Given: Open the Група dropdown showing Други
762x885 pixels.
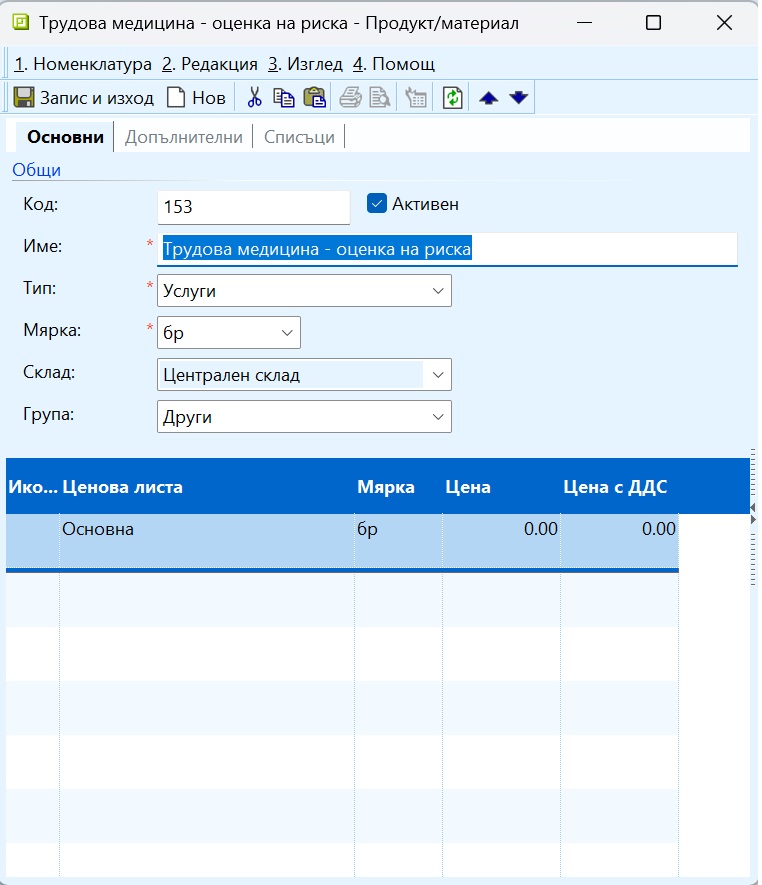Looking at the screenshot, I should (437, 417).
